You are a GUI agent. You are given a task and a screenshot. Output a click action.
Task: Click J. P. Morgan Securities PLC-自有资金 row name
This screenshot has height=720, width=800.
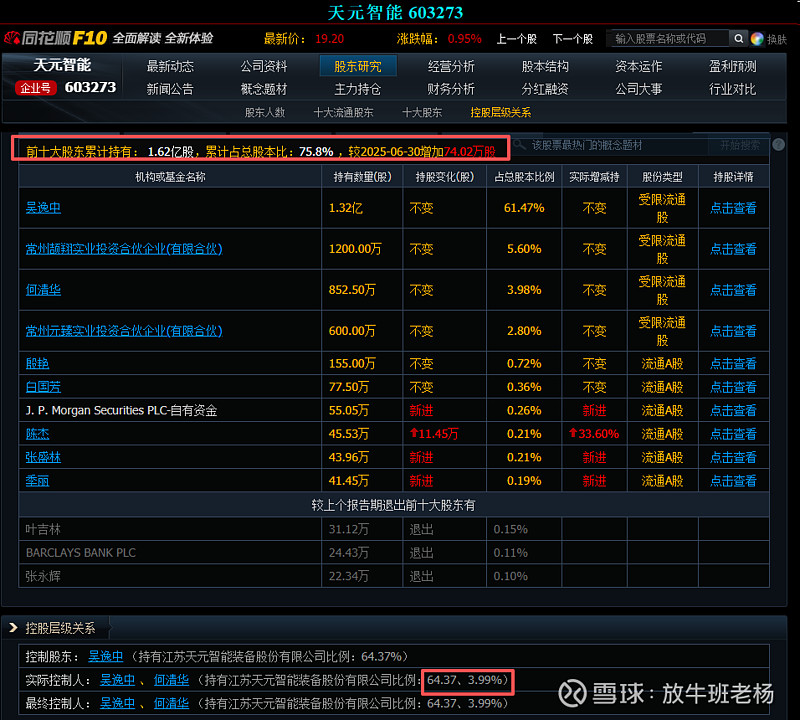tap(121, 410)
